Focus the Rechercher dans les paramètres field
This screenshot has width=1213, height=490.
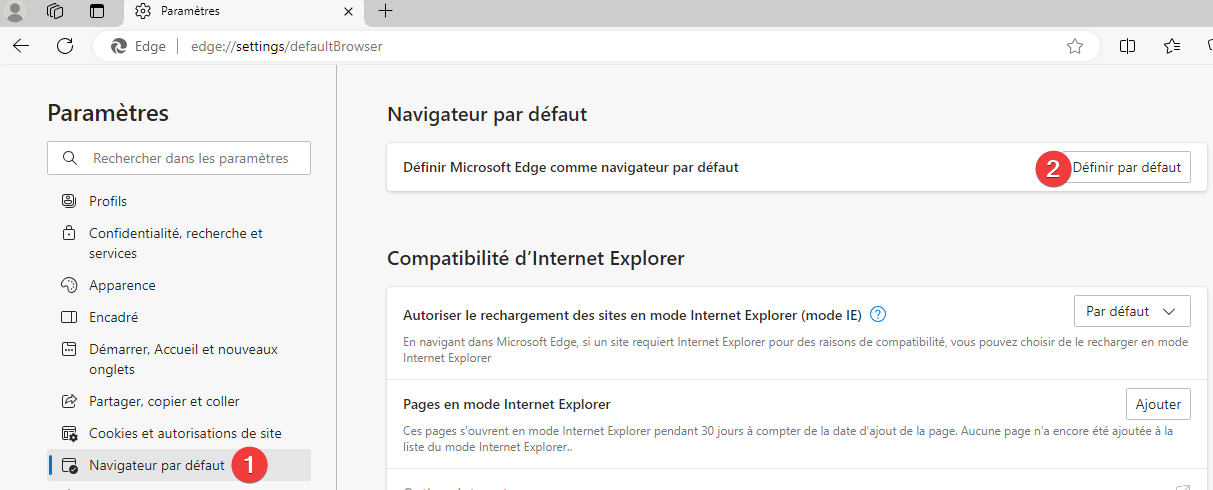click(x=179, y=158)
